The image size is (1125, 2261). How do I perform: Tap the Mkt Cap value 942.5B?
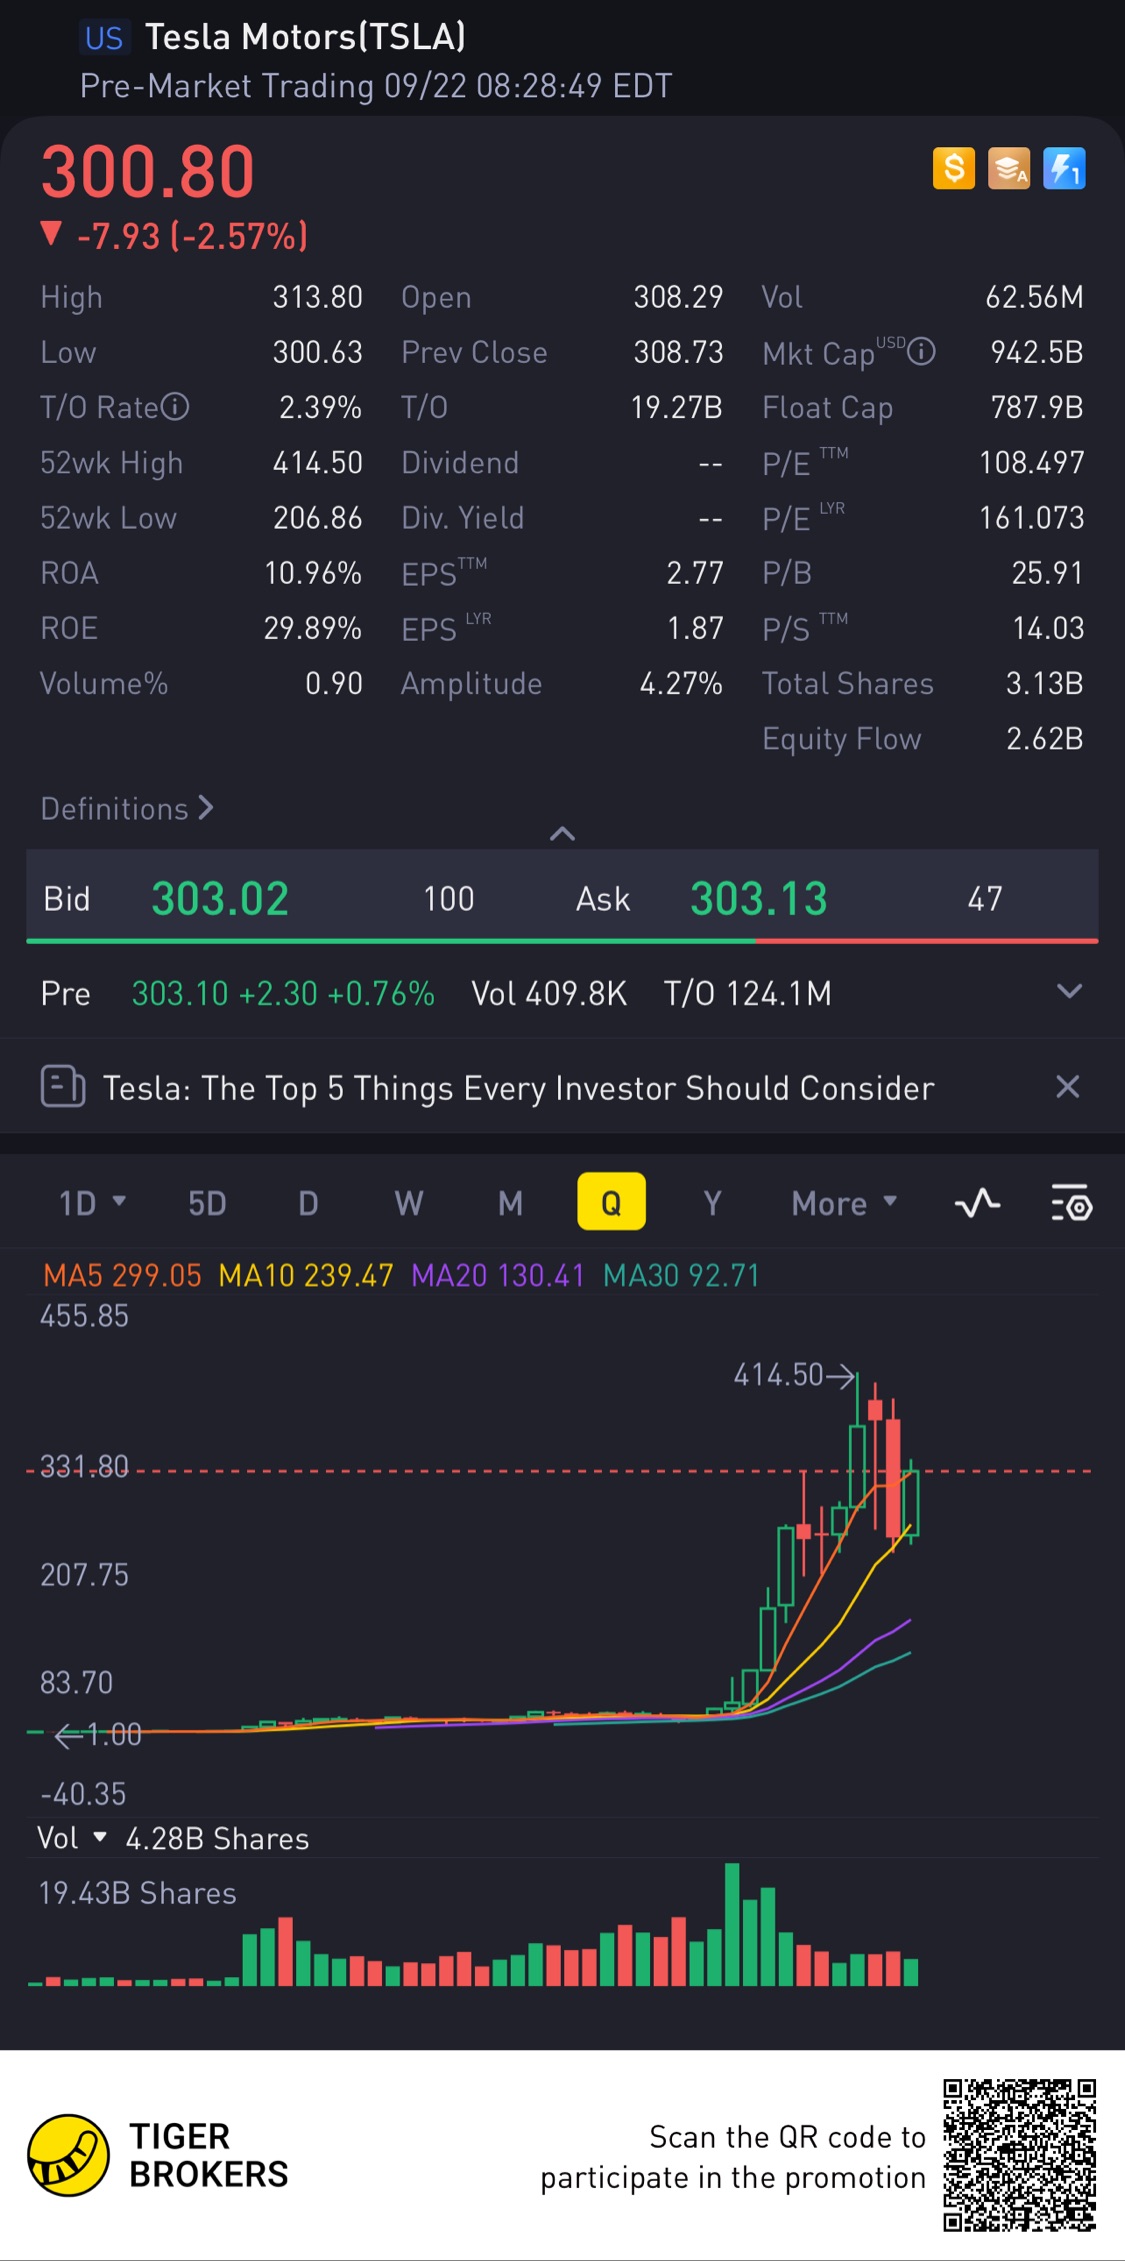click(1036, 352)
